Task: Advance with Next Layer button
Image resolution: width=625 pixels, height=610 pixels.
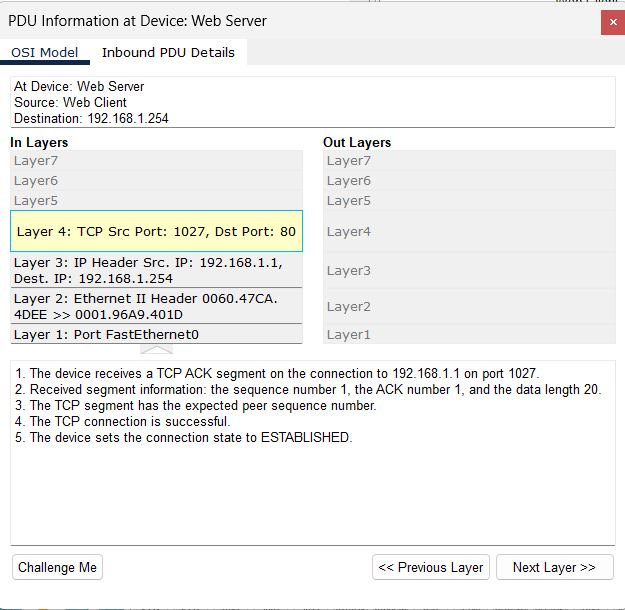Action: tap(554, 567)
